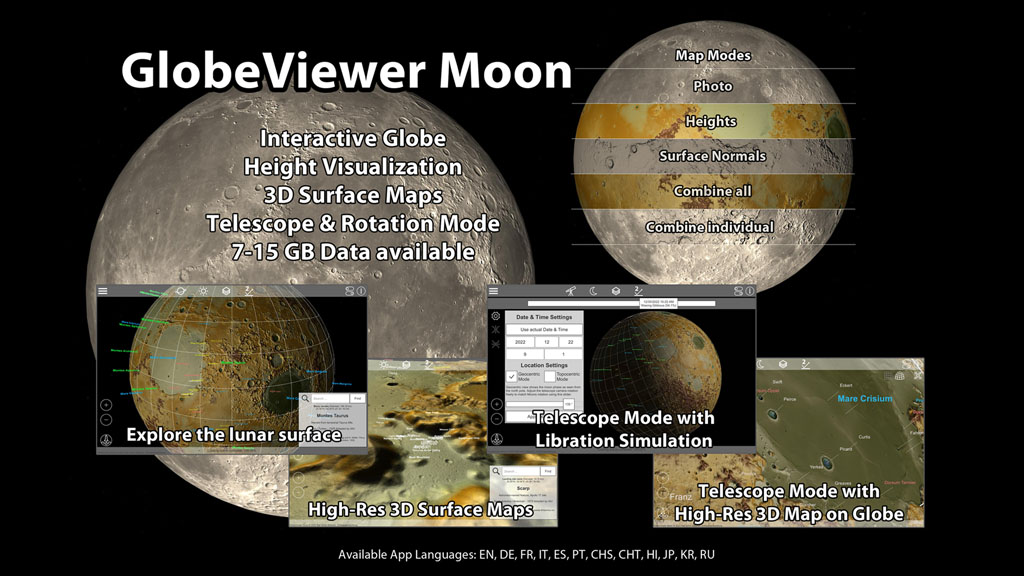Screen dimensions: 1024x576
Task: Click cube icon in 3D Surface Maps toolbar
Action: 406,364
